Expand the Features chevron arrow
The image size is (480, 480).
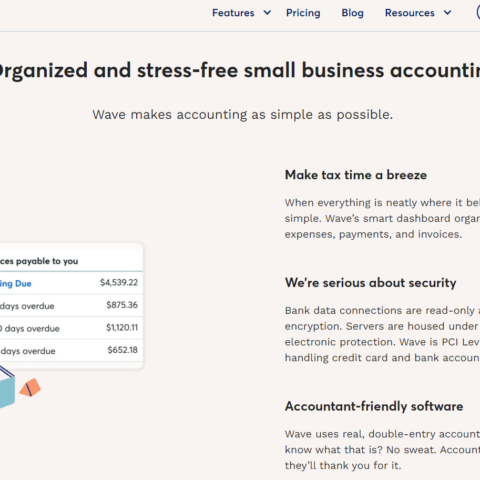coord(267,13)
